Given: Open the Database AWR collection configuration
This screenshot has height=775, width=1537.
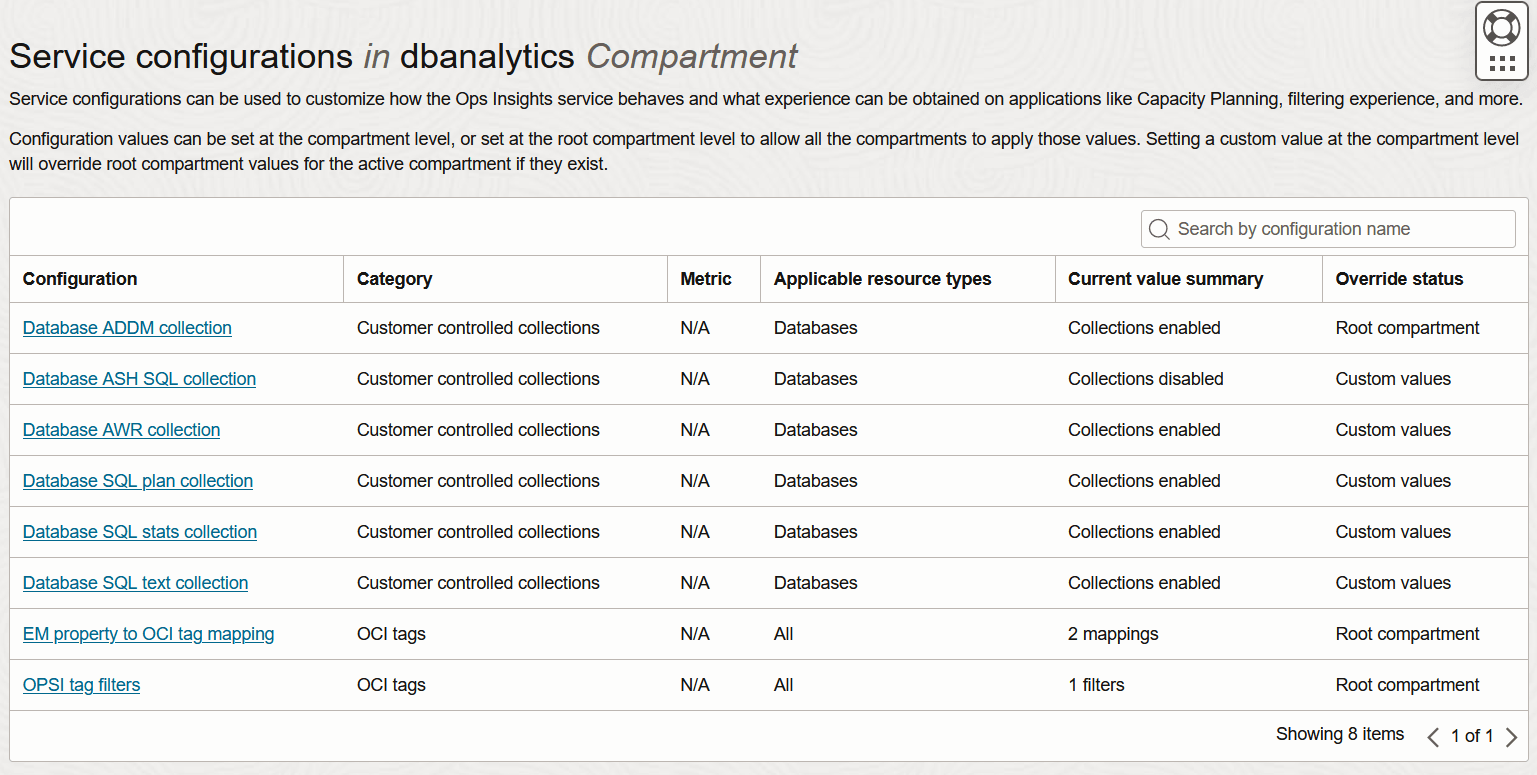Looking at the screenshot, I should (121, 430).
